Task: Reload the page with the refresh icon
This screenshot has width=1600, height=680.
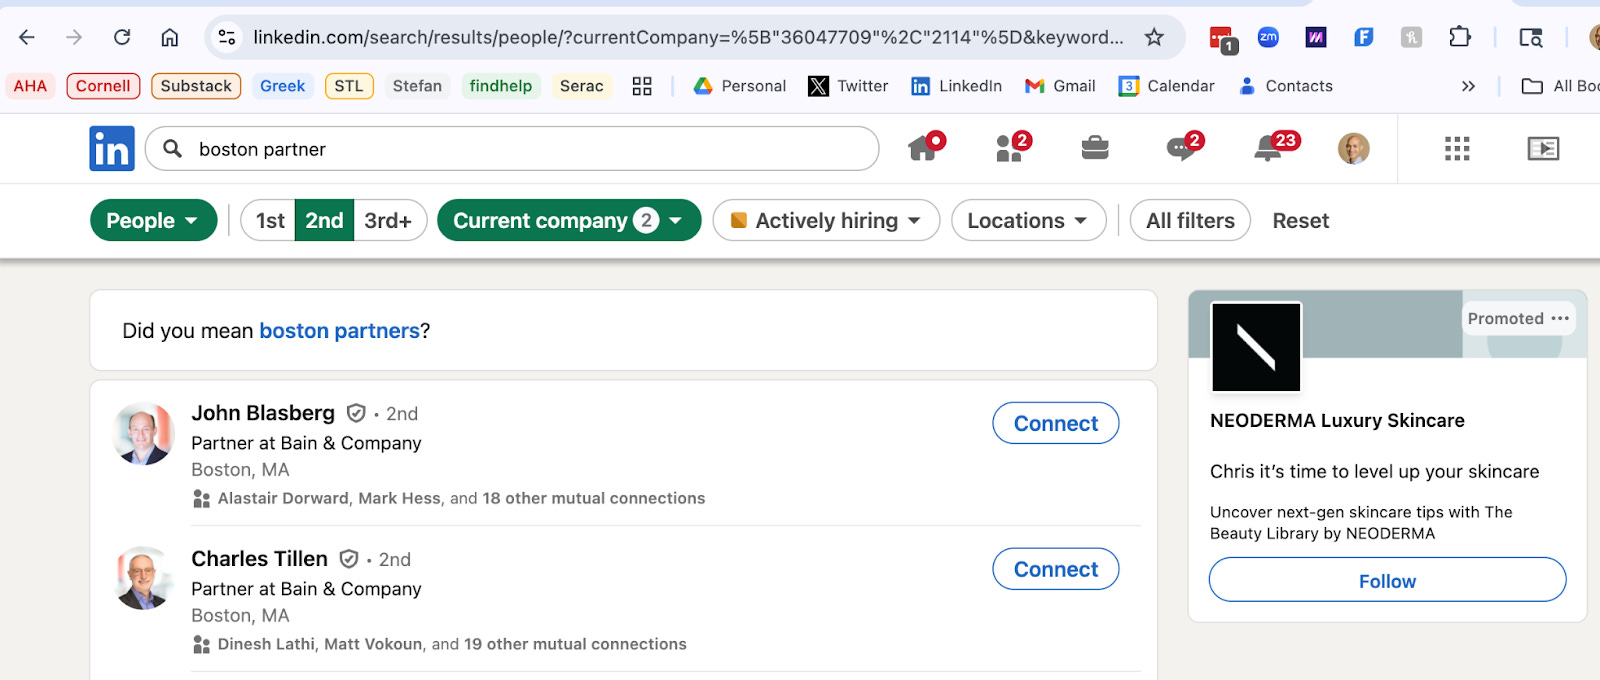Action: [122, 37]
